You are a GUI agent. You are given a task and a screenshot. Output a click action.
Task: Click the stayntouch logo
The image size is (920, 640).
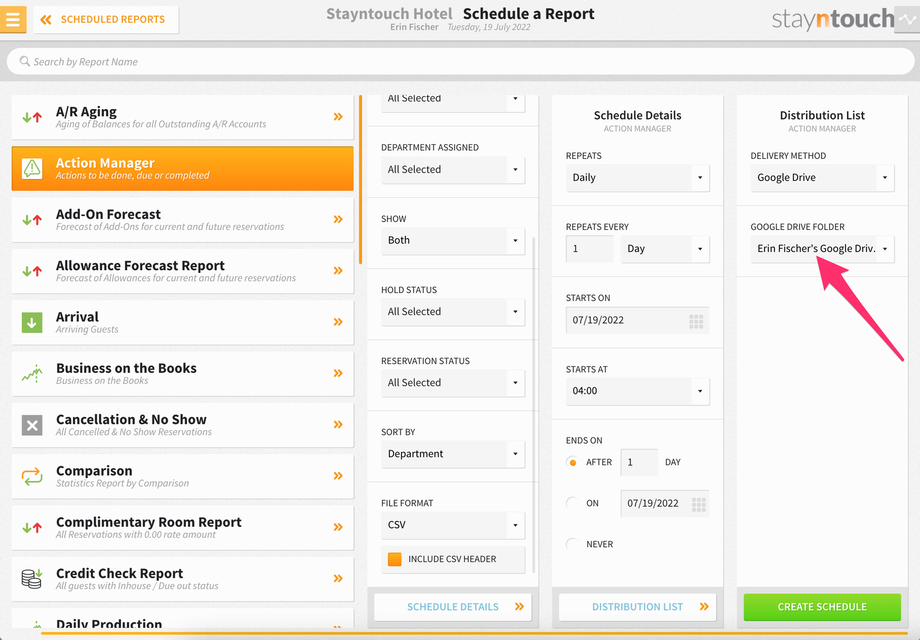(832, 19)
